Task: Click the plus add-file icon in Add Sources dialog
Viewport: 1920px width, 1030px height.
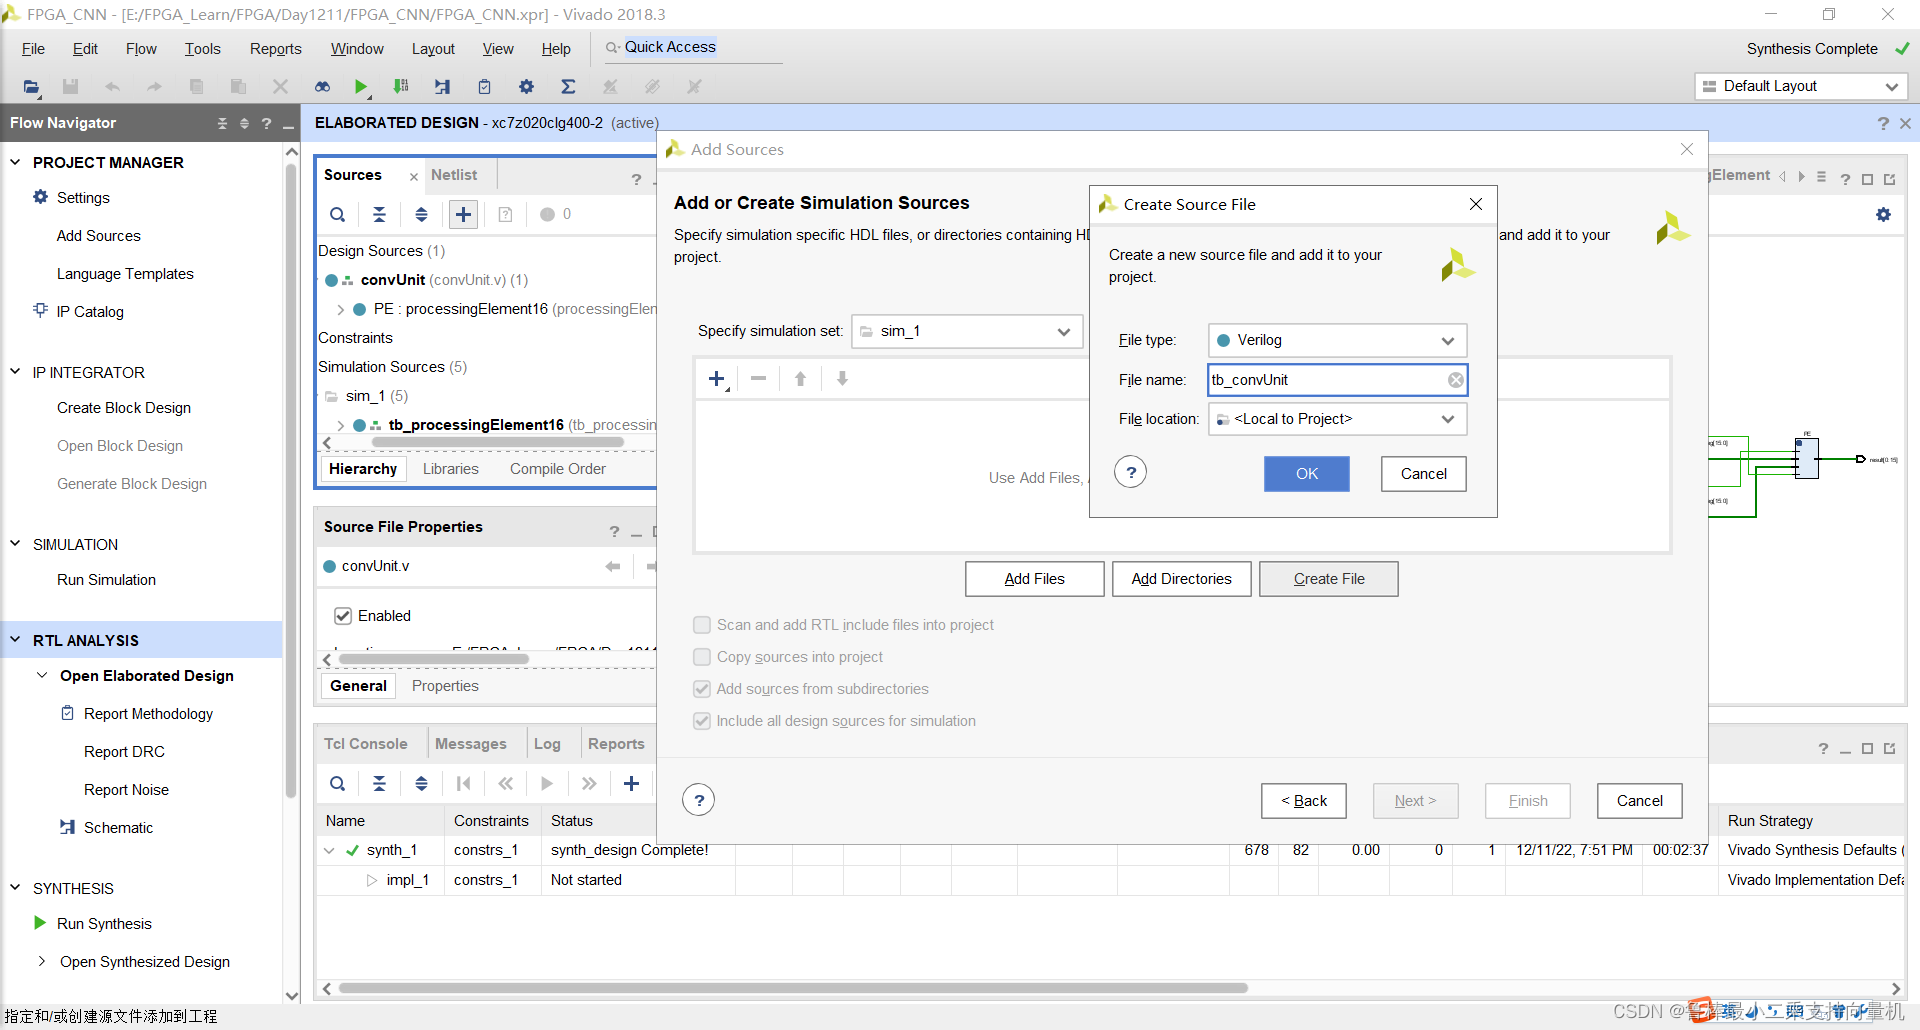Action: (x=717, y=379)
